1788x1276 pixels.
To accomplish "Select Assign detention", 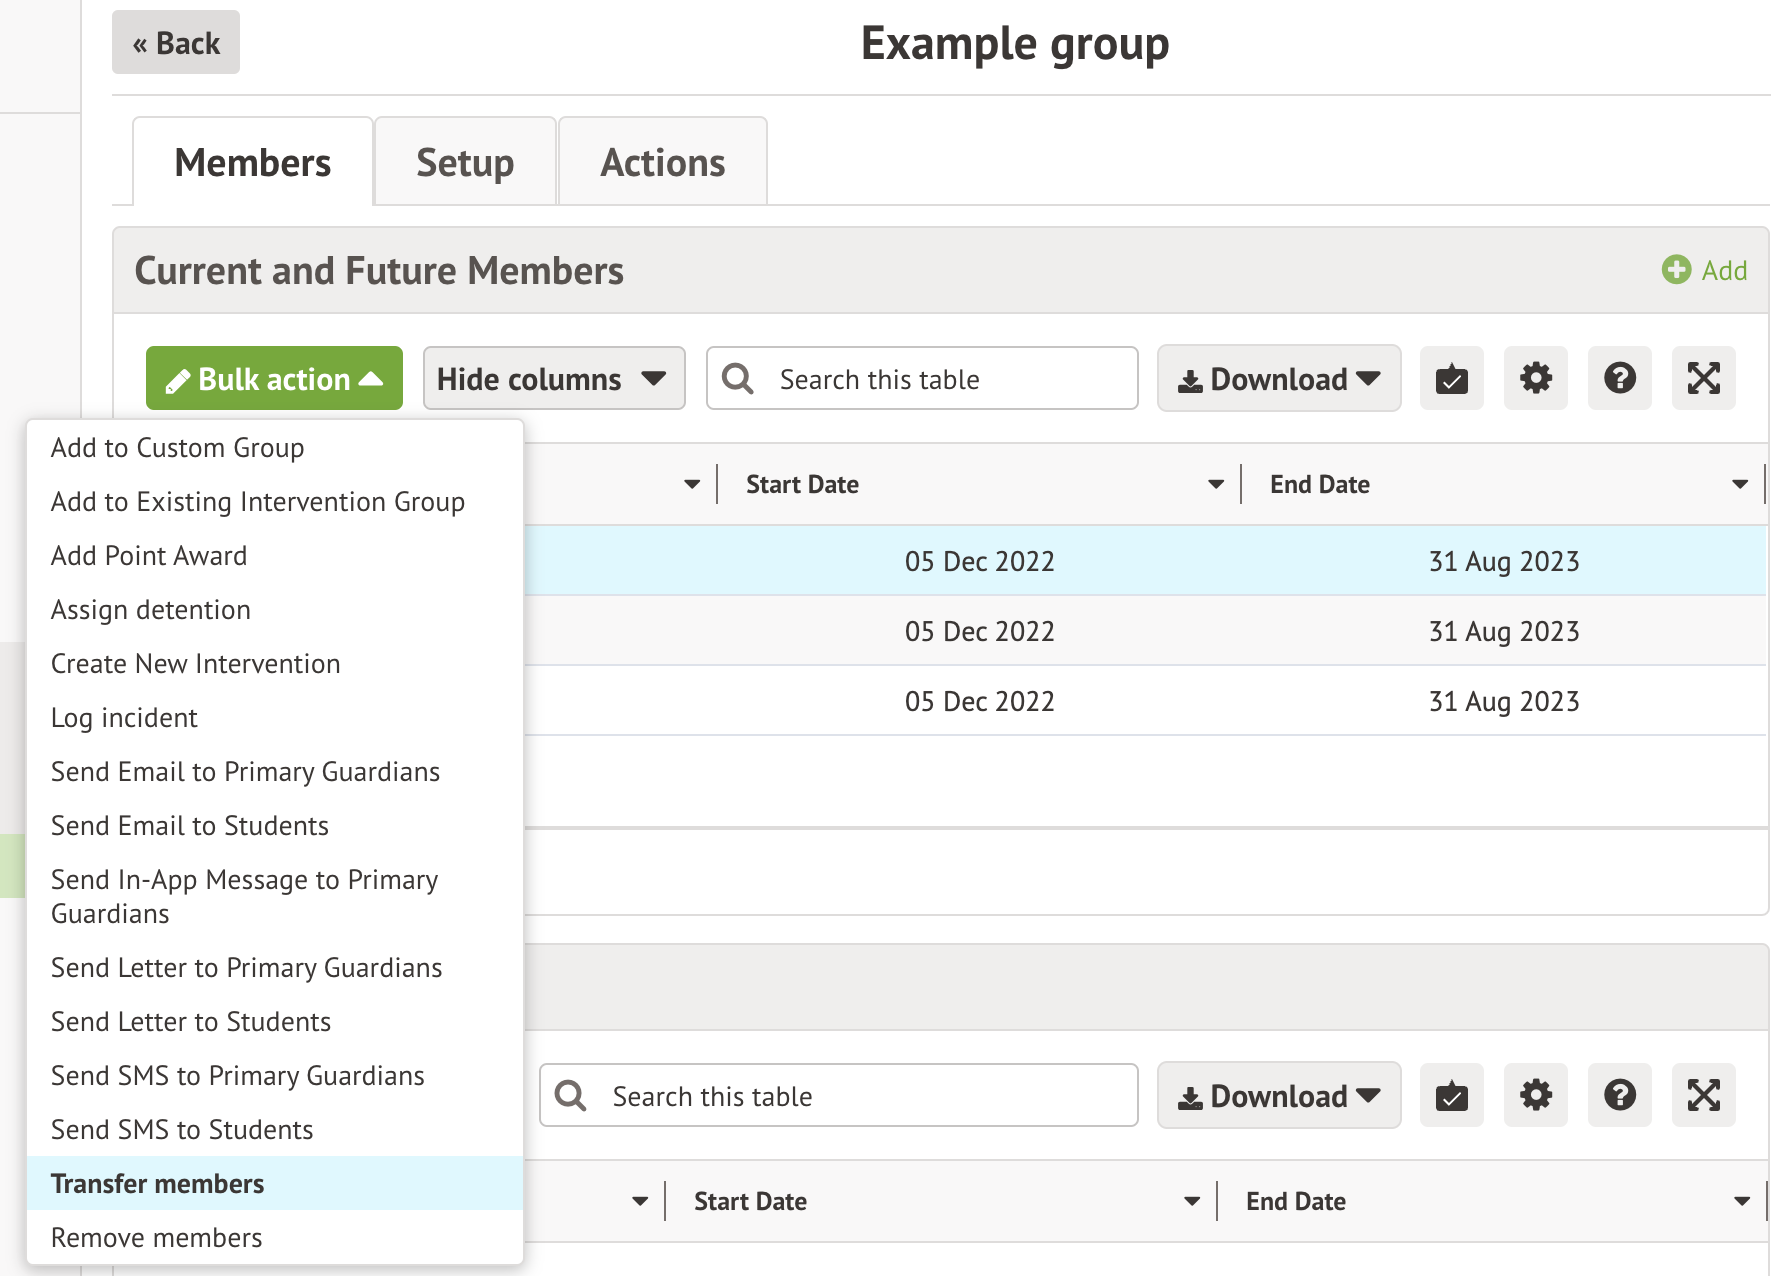I will [x=275, y=610].
